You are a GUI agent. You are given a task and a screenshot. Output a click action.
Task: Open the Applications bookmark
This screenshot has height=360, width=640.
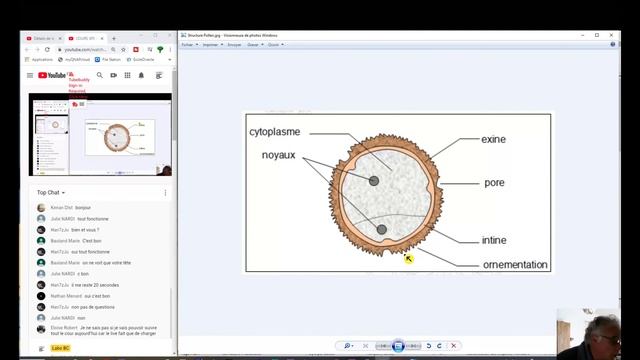coord(39,60)
